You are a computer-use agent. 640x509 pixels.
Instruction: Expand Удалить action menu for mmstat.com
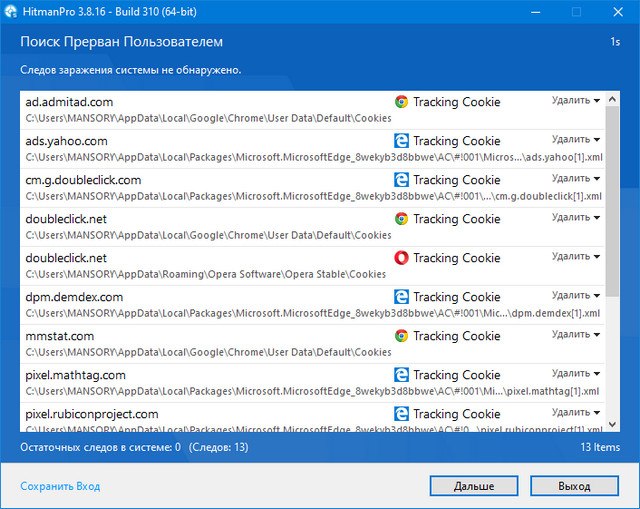click(576, 334)
